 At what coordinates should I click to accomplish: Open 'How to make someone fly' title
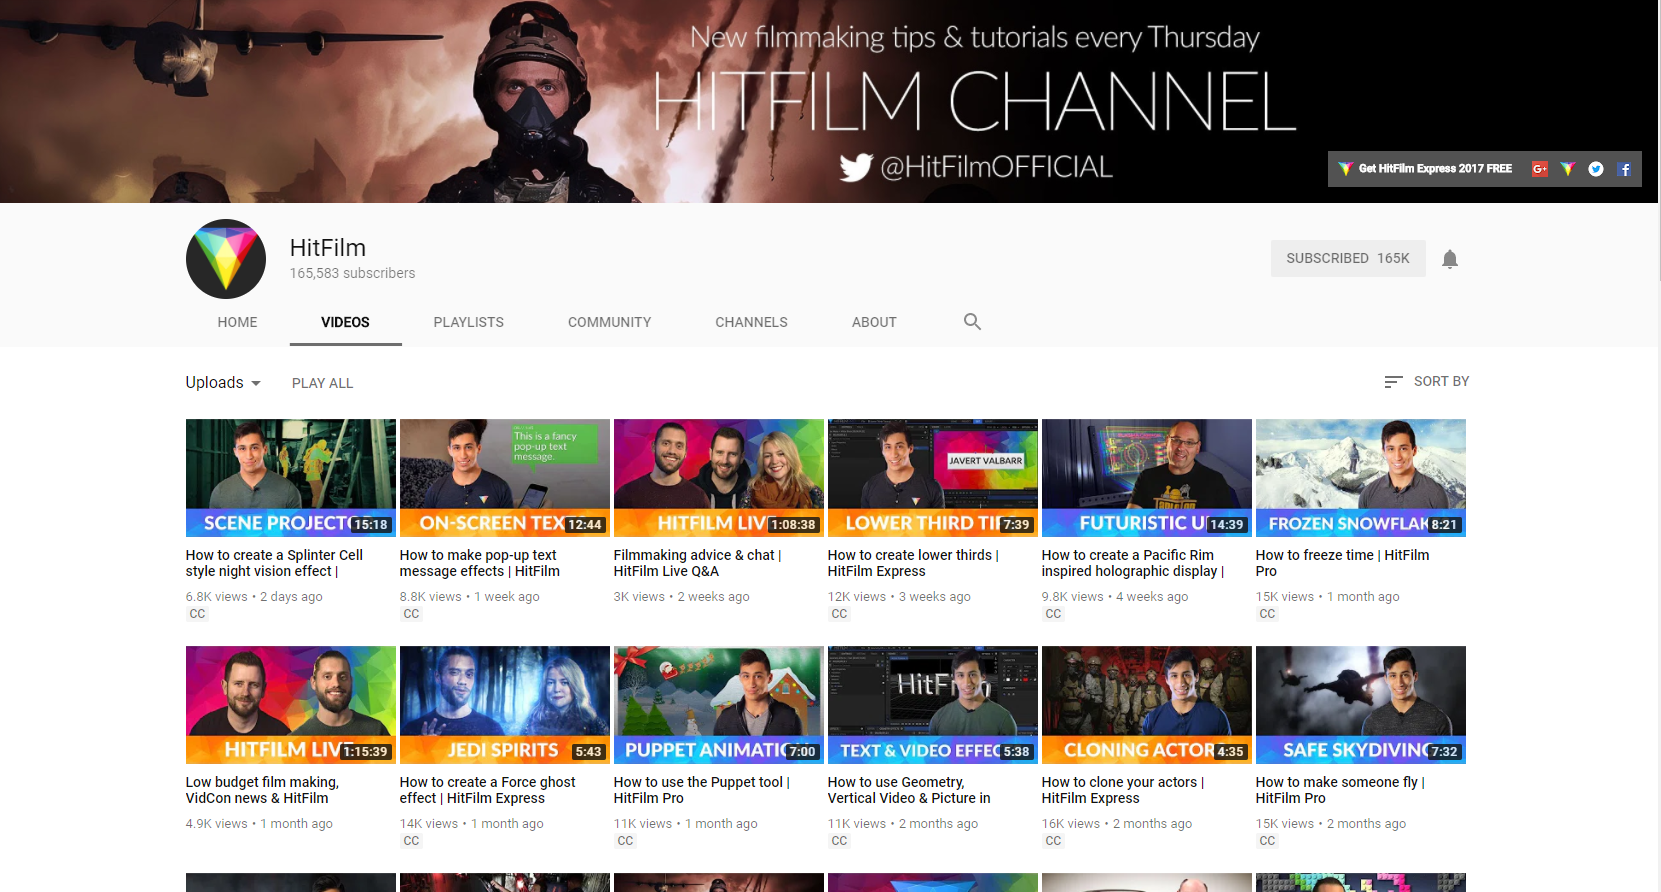[x=1340, y=790]
